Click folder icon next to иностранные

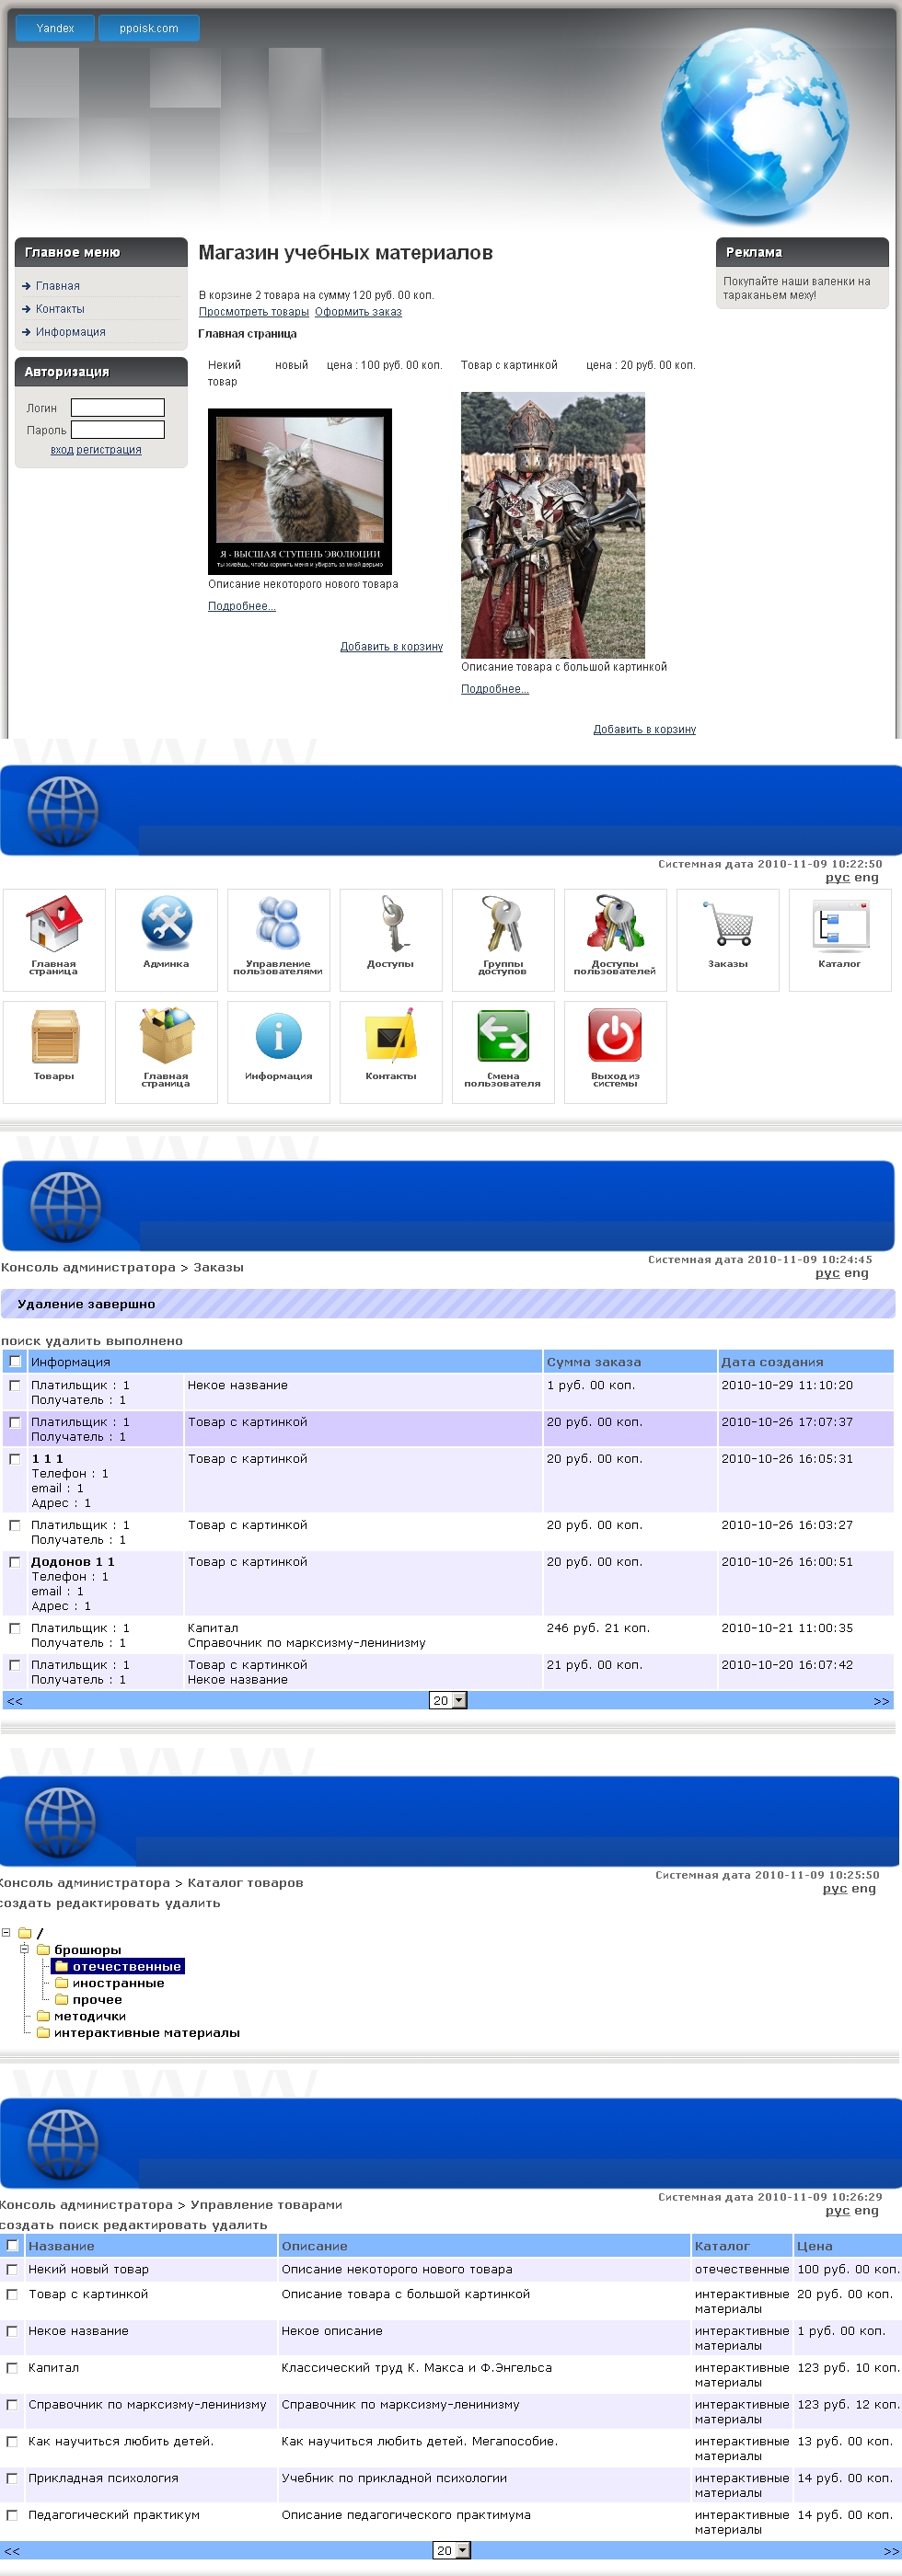[x=62, y=1982]
